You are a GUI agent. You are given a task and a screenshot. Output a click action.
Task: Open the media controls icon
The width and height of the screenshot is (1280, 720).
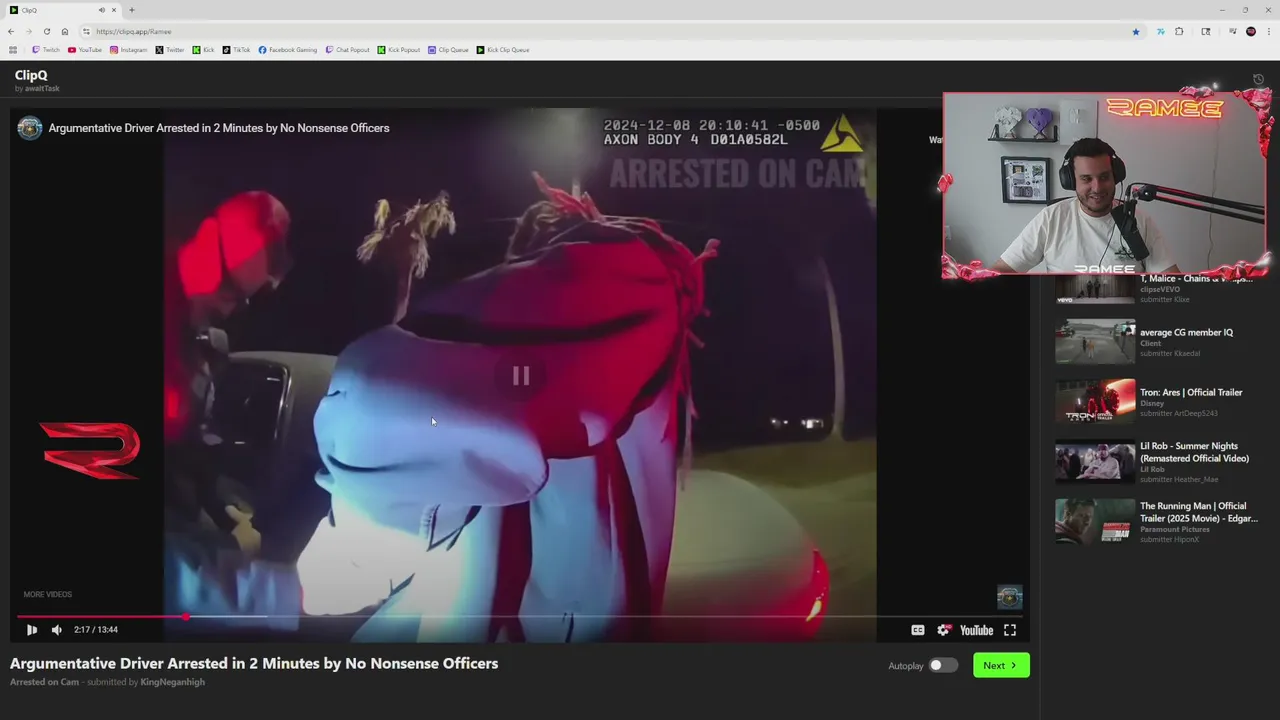click(1232, 31)
